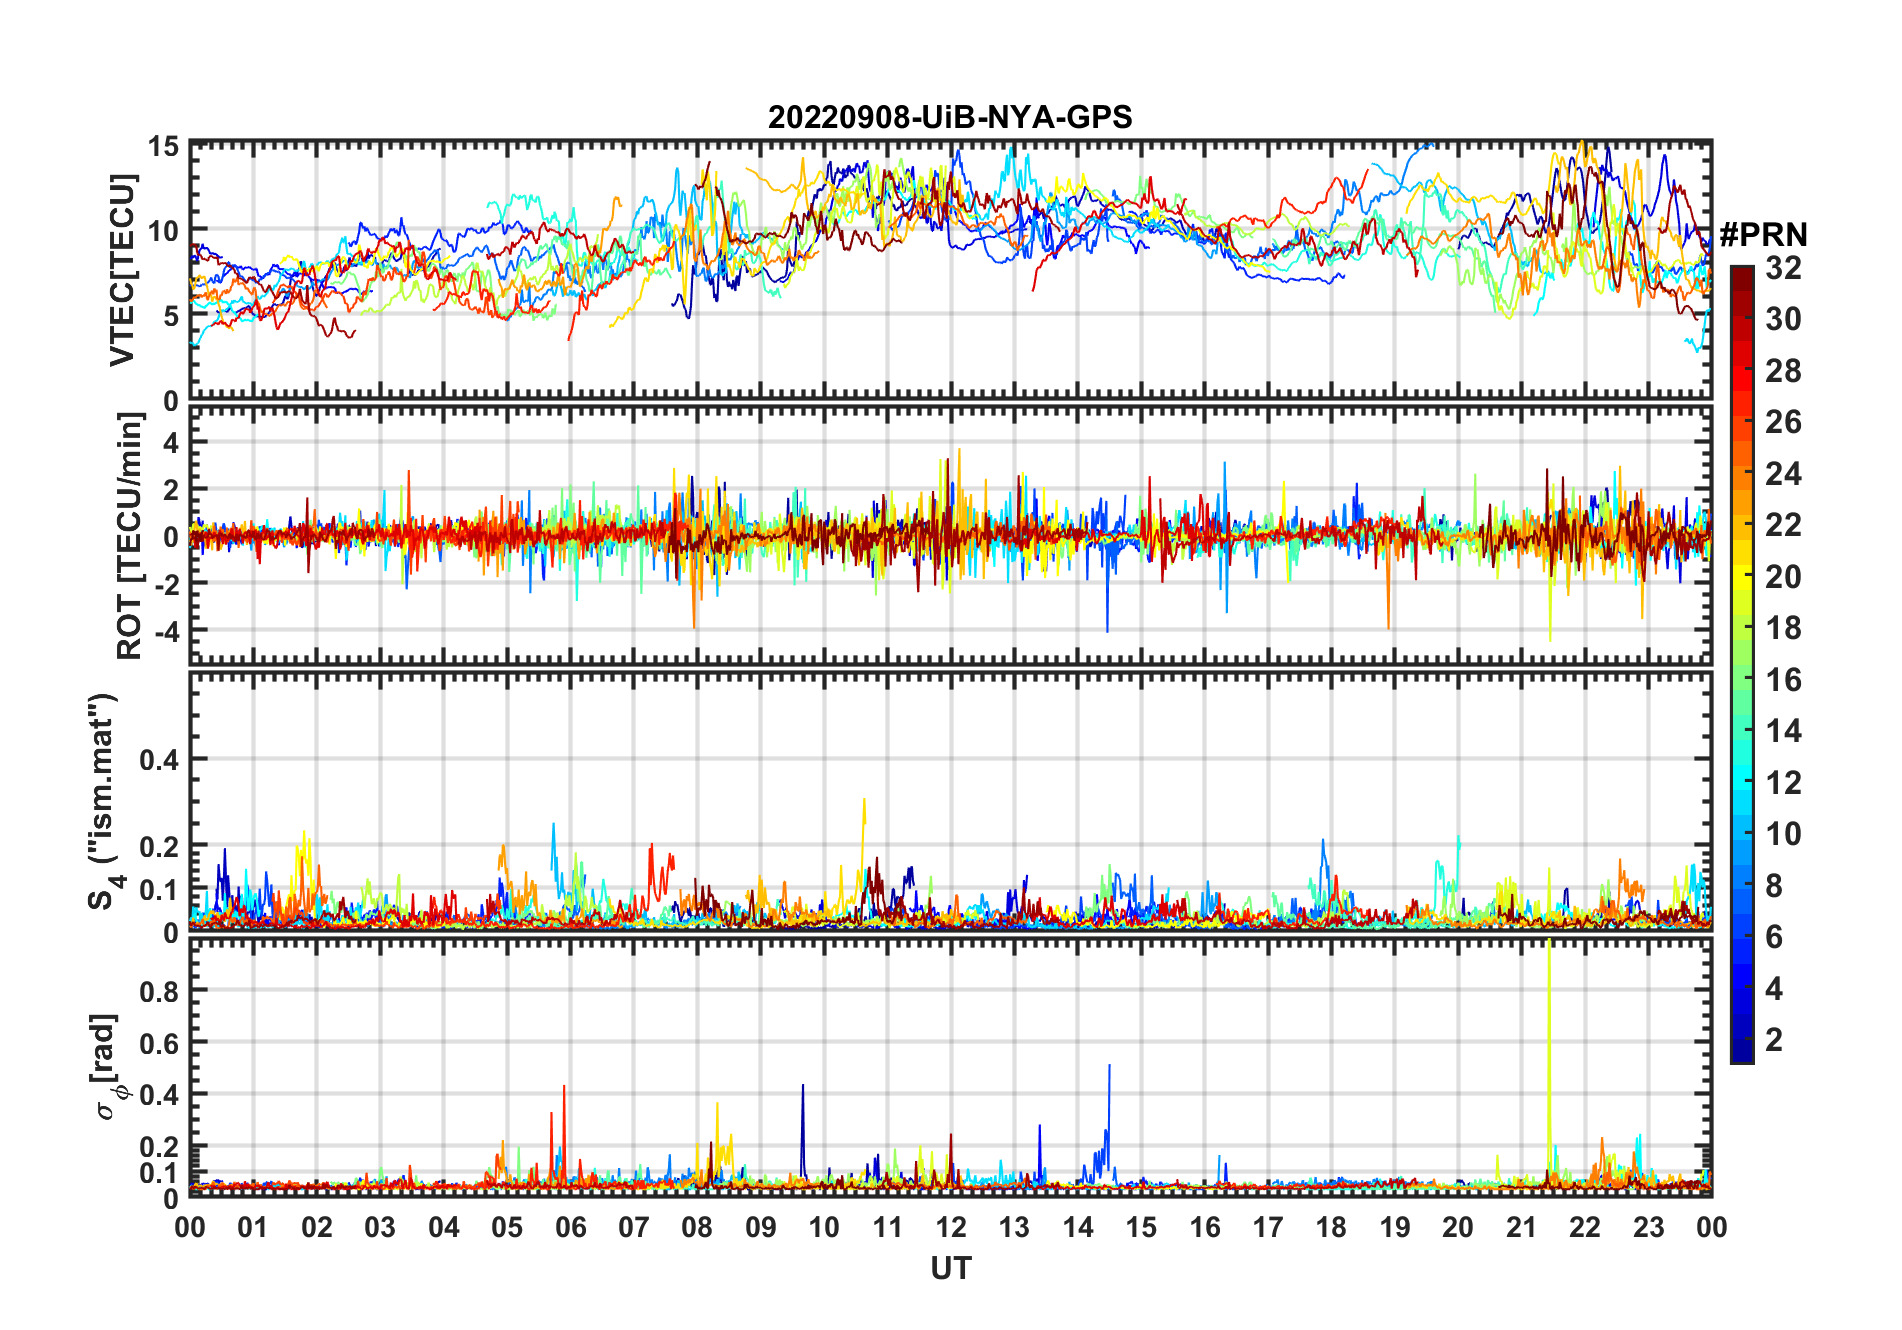Select the ROT [TECU/min] y-axis label
Image resolution: width=1902 pixels, height=1330 pixels.
130,536
